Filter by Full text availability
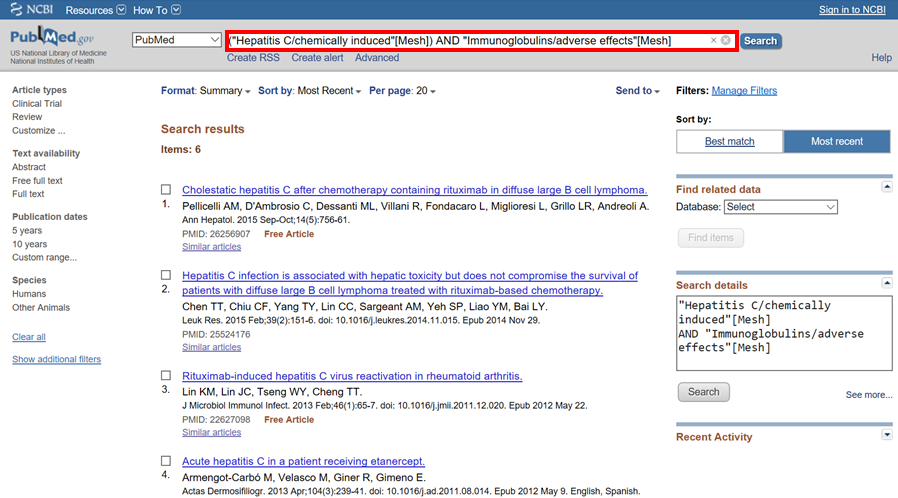Screen dimensions: 898x498 [28, 194]
